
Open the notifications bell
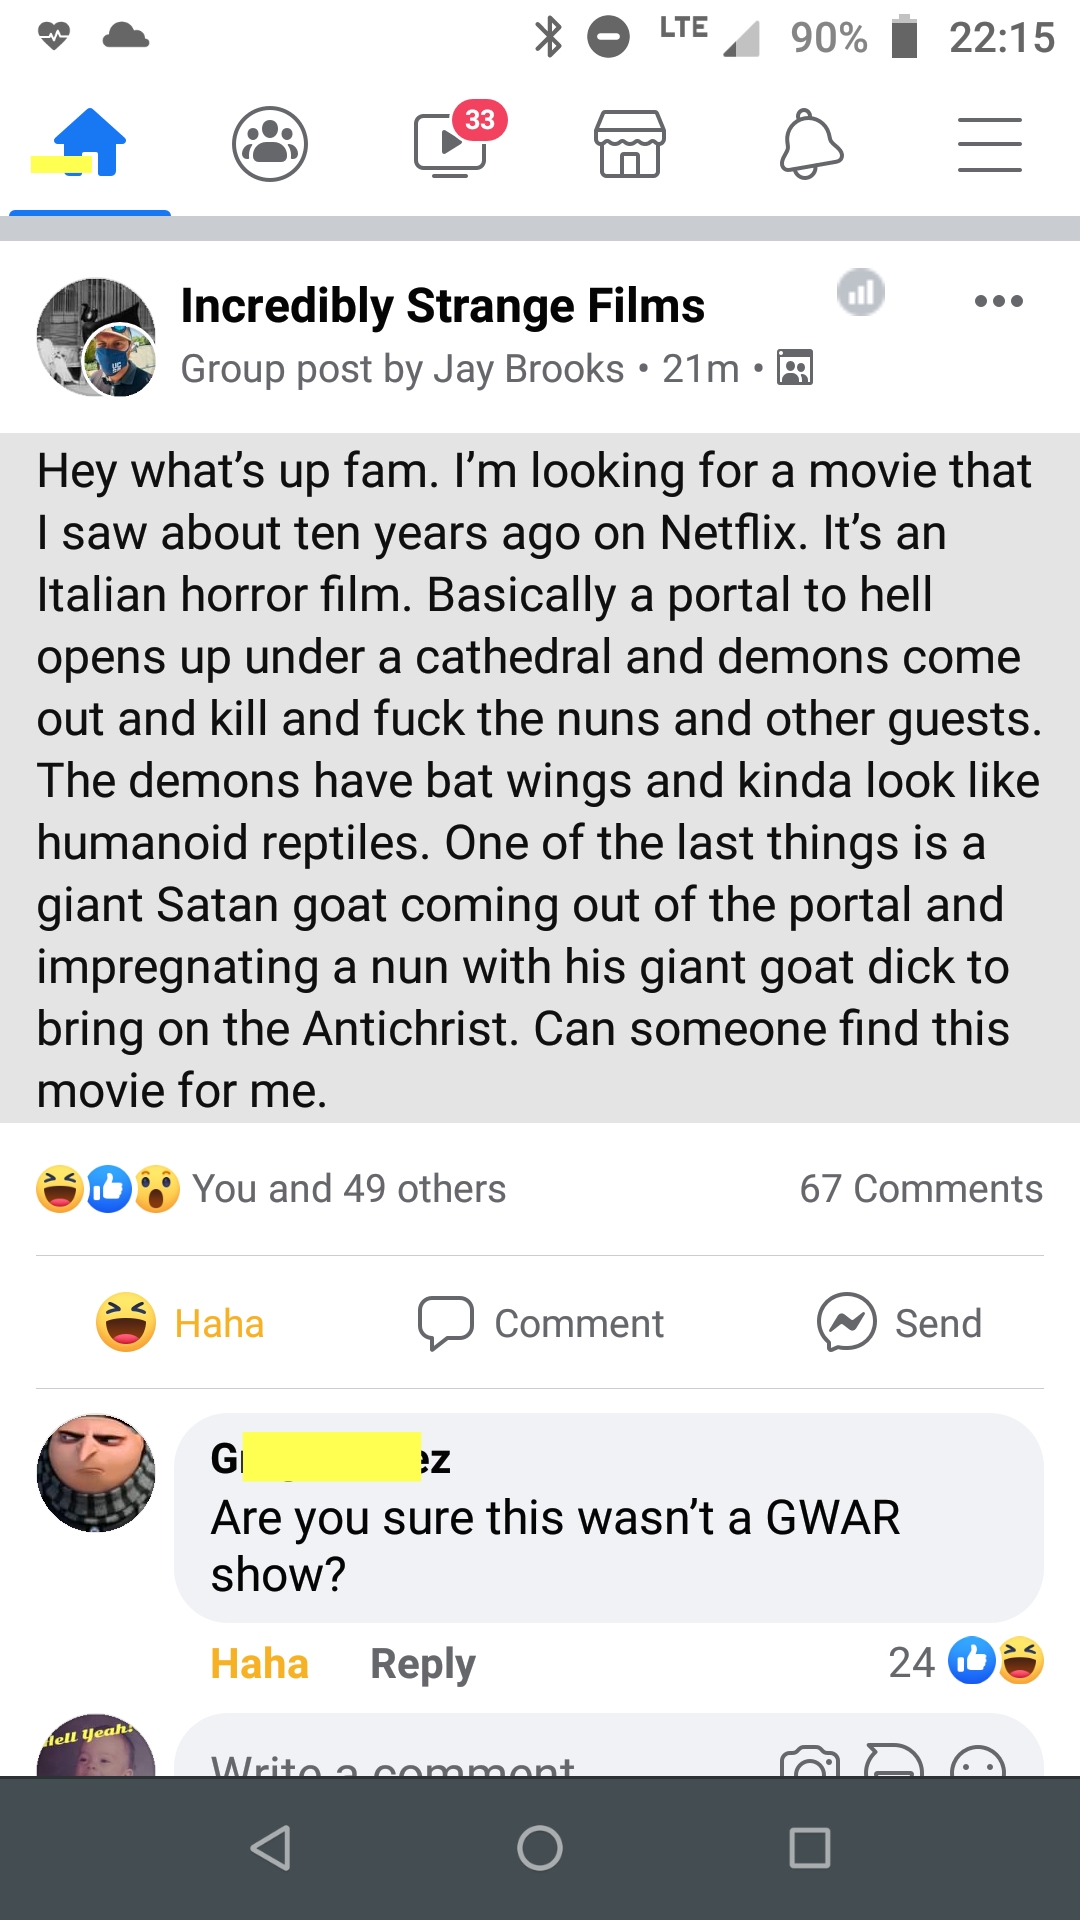810,145
